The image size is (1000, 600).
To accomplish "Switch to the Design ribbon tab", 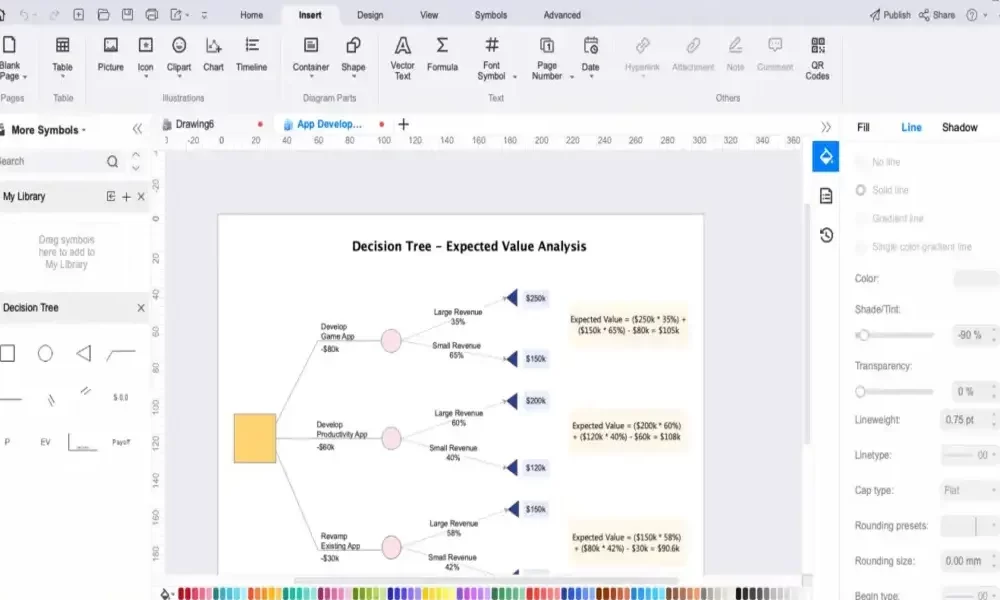I will [370, 15].
